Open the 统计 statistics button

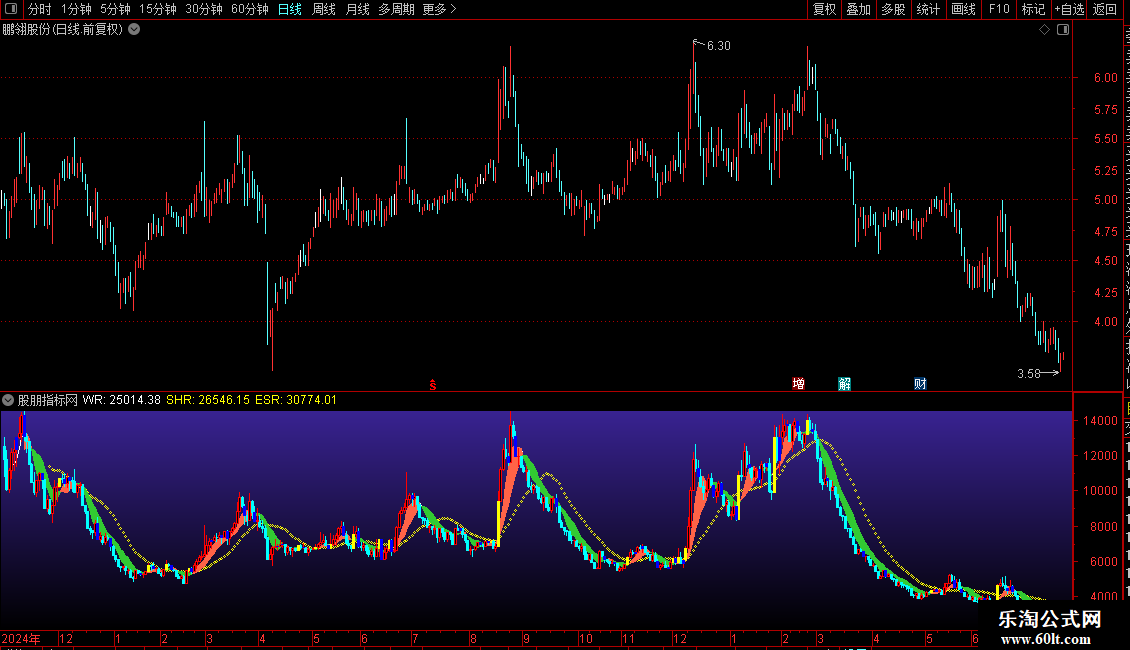927,9
